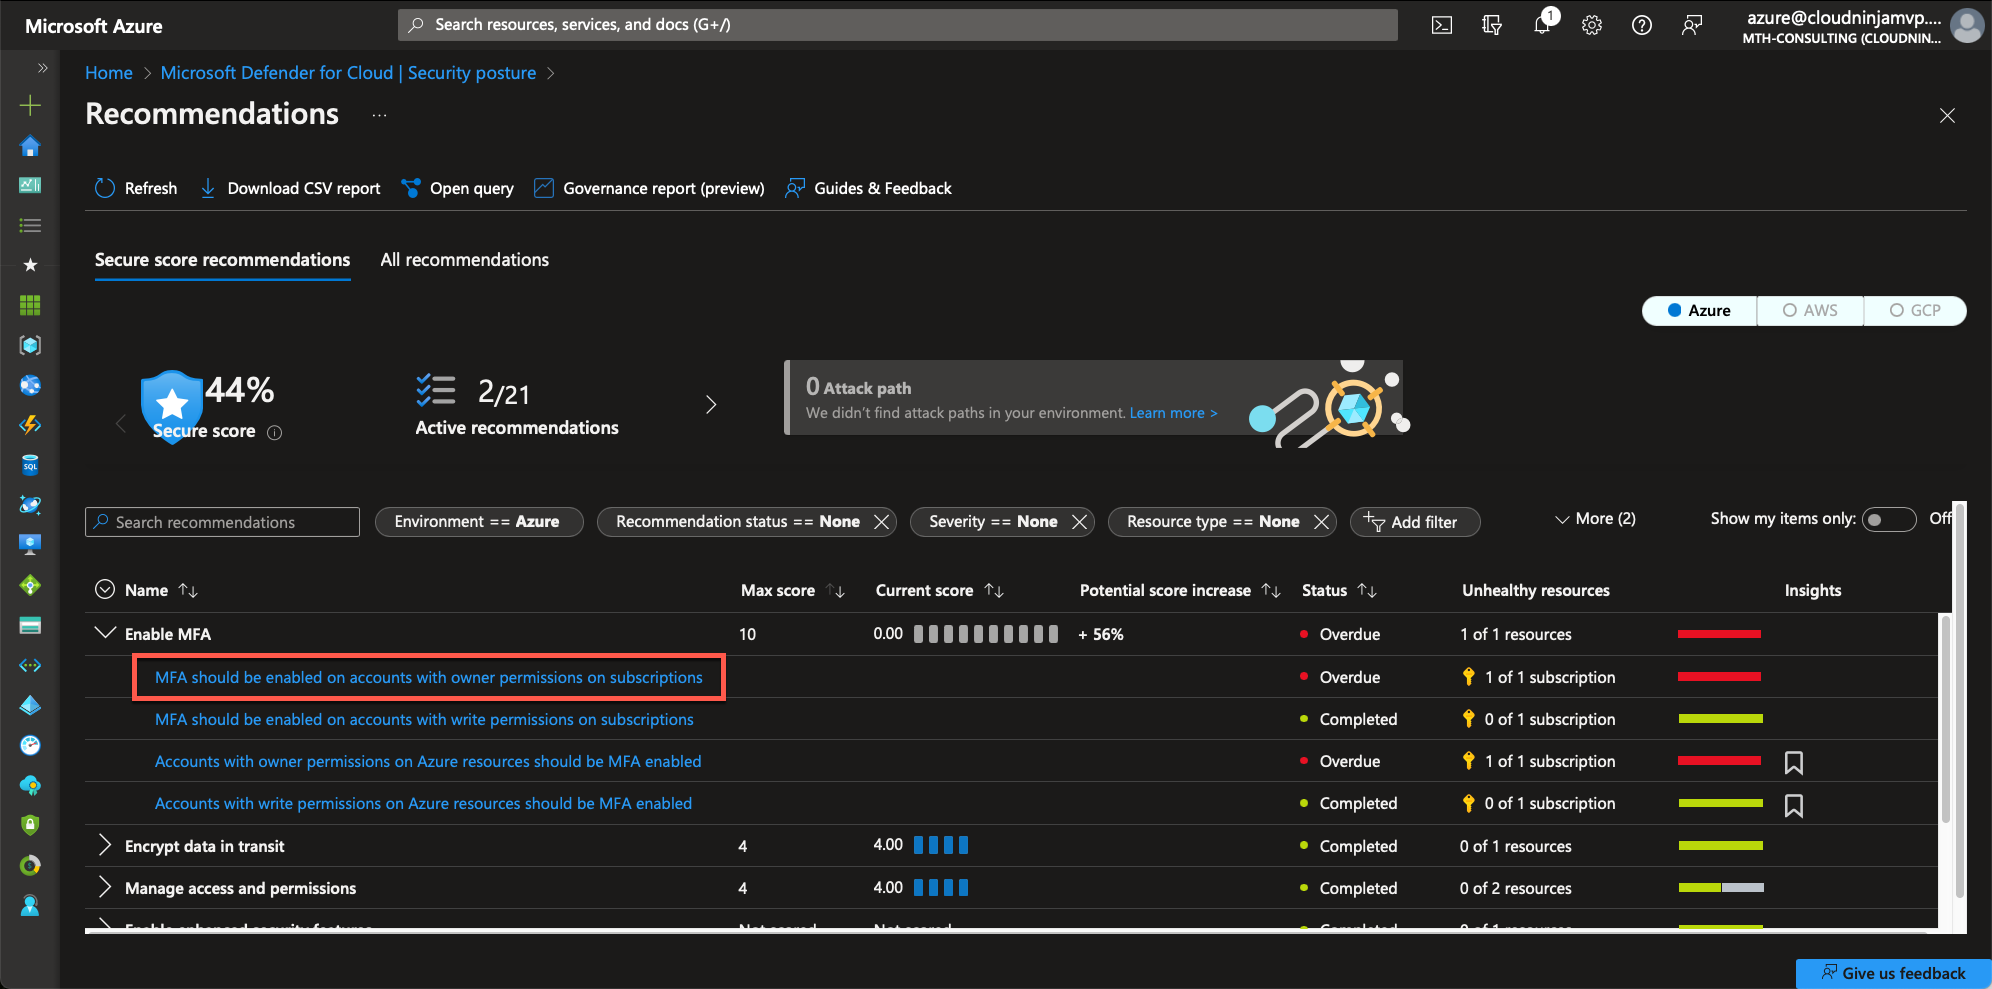Screen dimensions: 1992x989
Task: Open the portal settings gear
Action: point(1592,25)
